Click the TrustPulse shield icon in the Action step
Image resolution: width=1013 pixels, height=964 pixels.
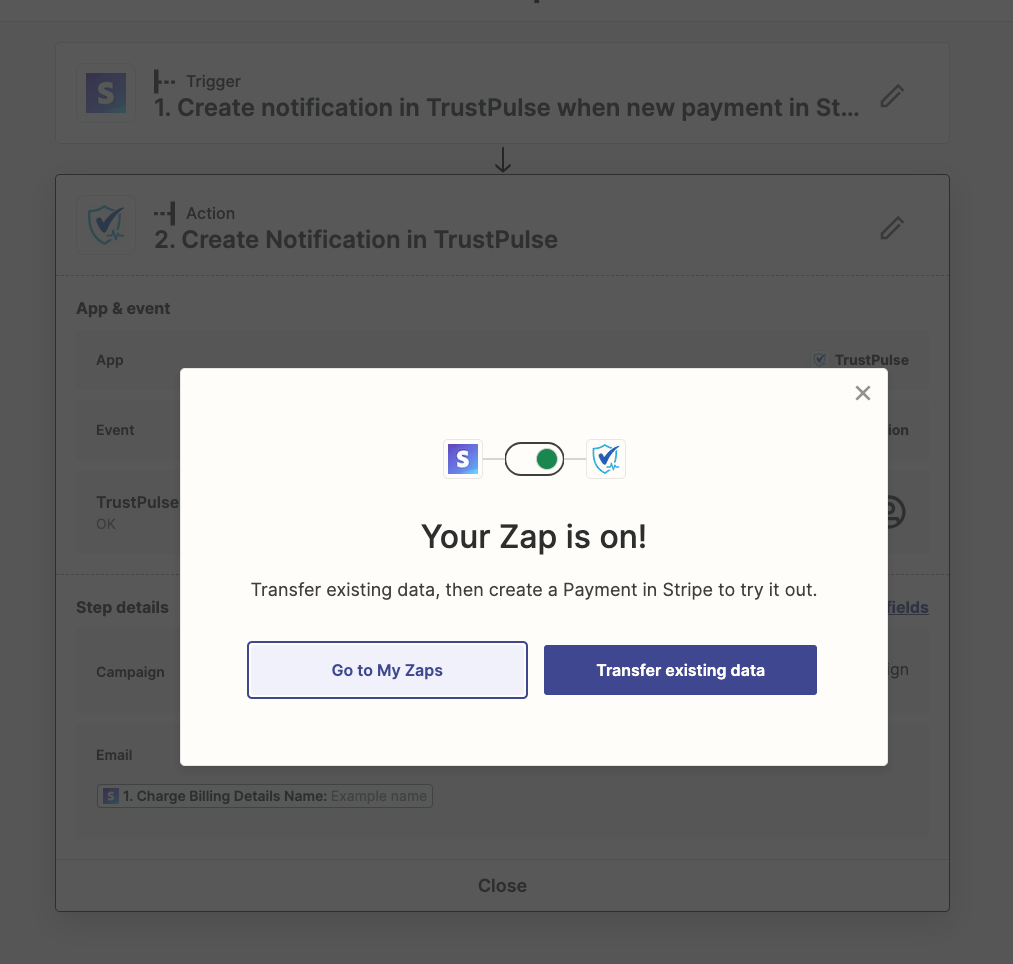click(x=106, y=225)
